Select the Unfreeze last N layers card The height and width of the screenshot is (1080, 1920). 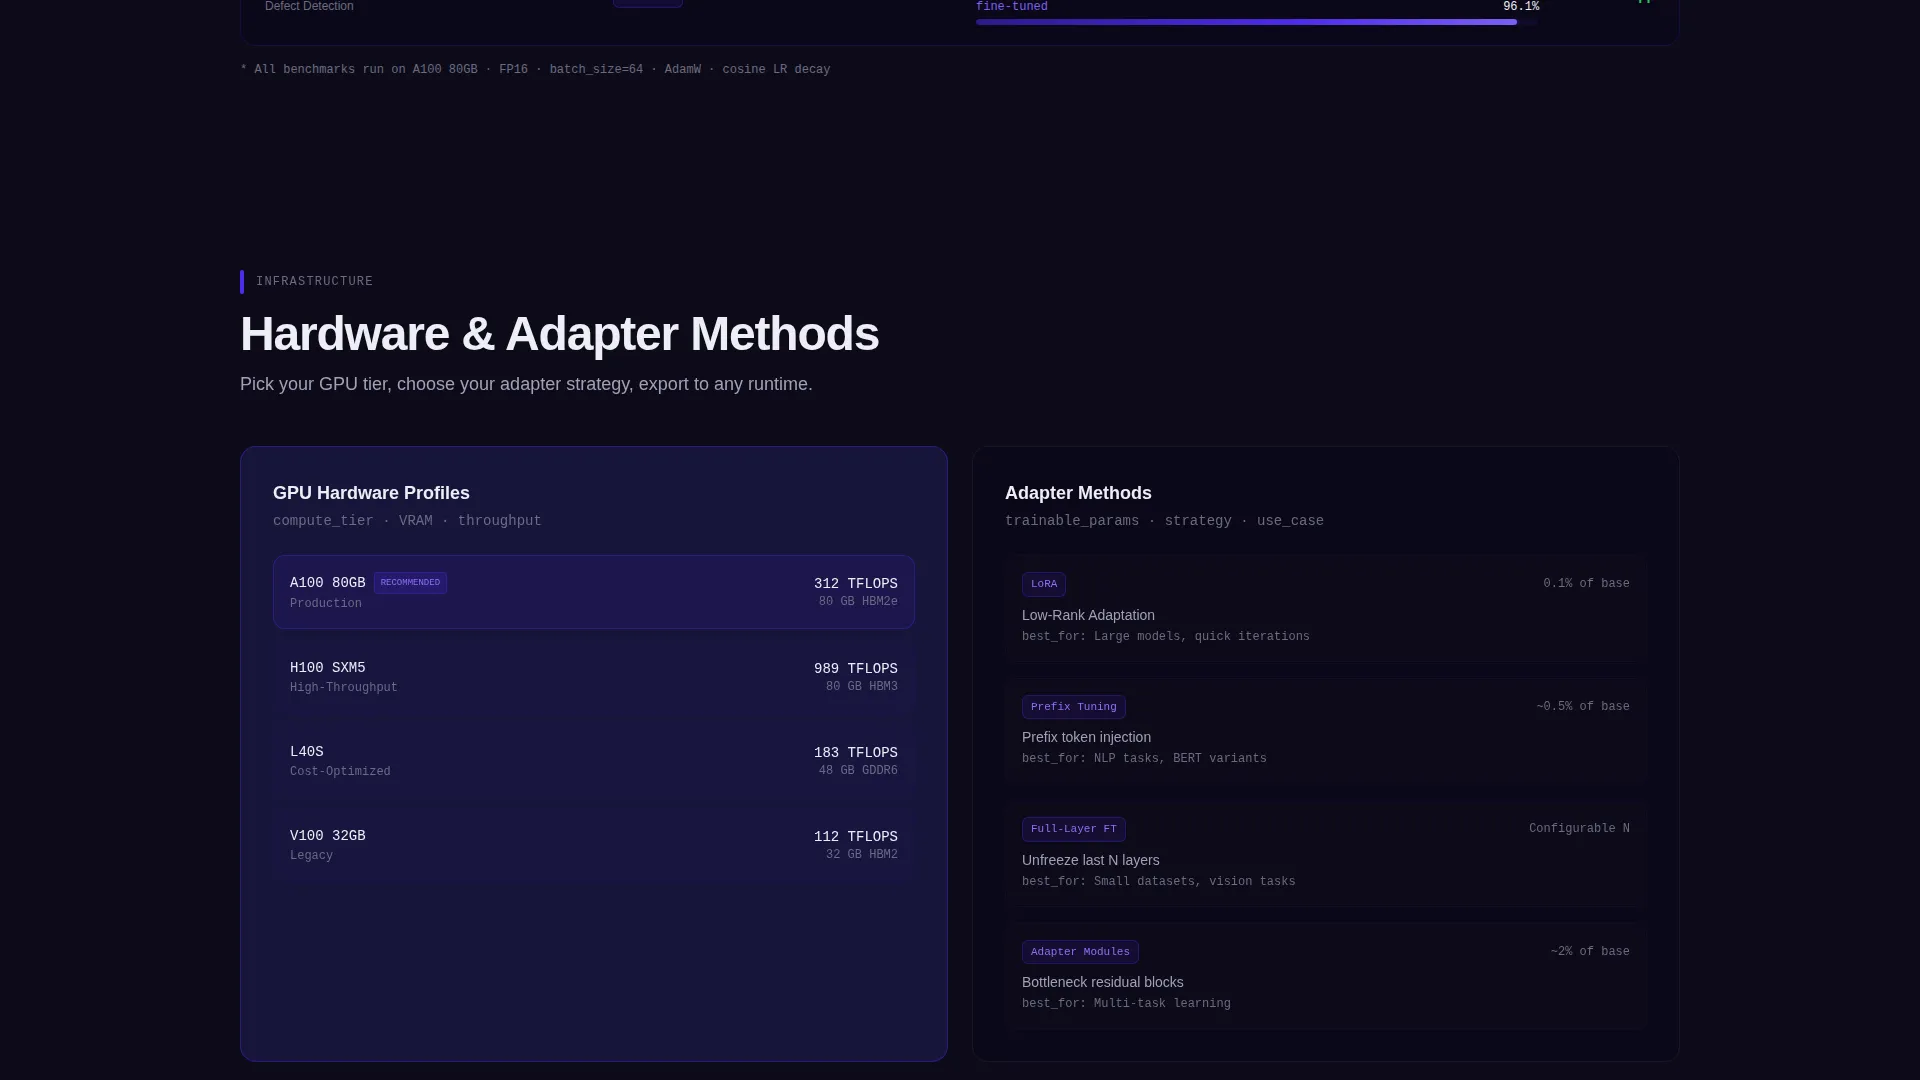1325,853
